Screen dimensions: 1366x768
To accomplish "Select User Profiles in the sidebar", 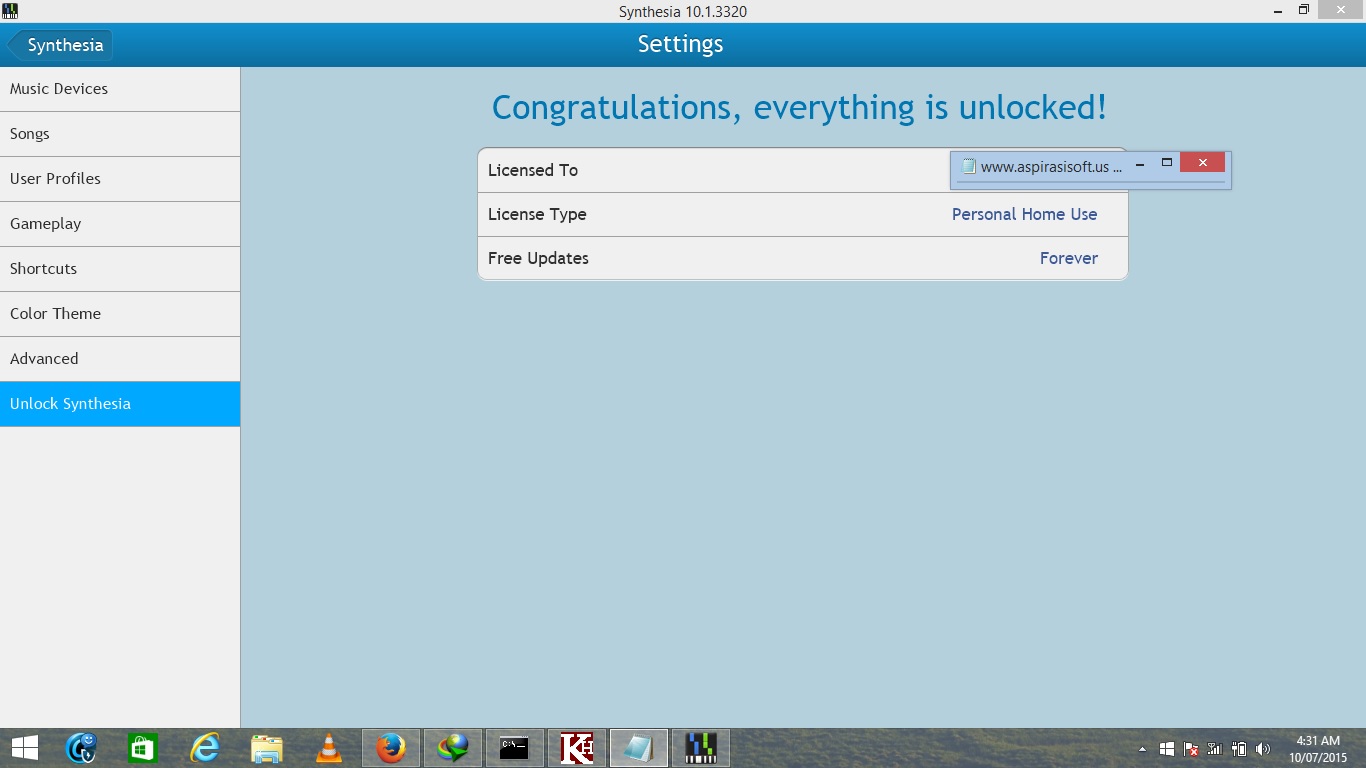I will point(120,179).
